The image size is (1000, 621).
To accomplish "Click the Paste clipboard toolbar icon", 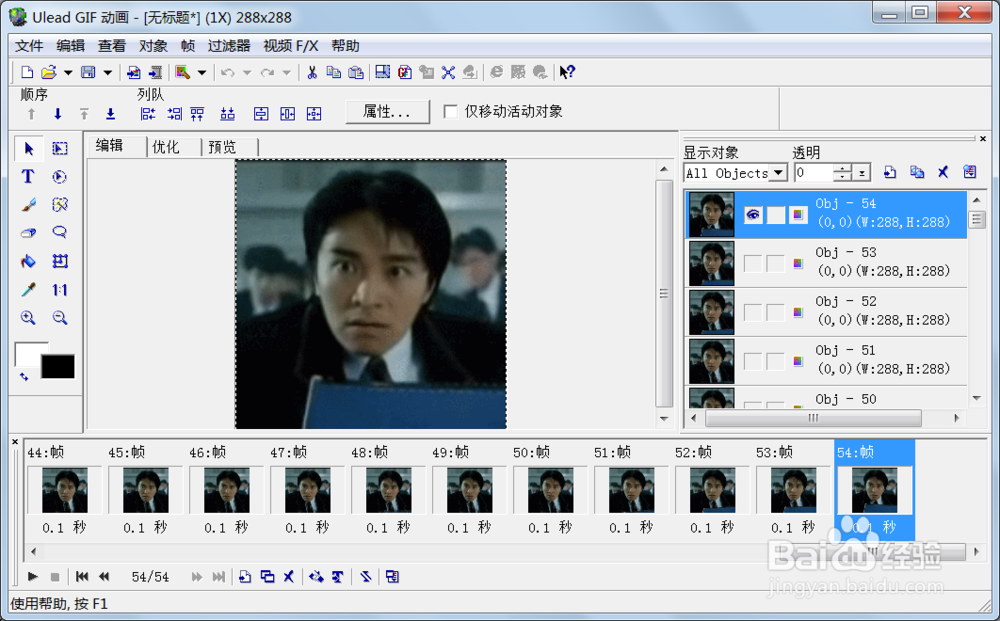I will (x=356, y=72).
